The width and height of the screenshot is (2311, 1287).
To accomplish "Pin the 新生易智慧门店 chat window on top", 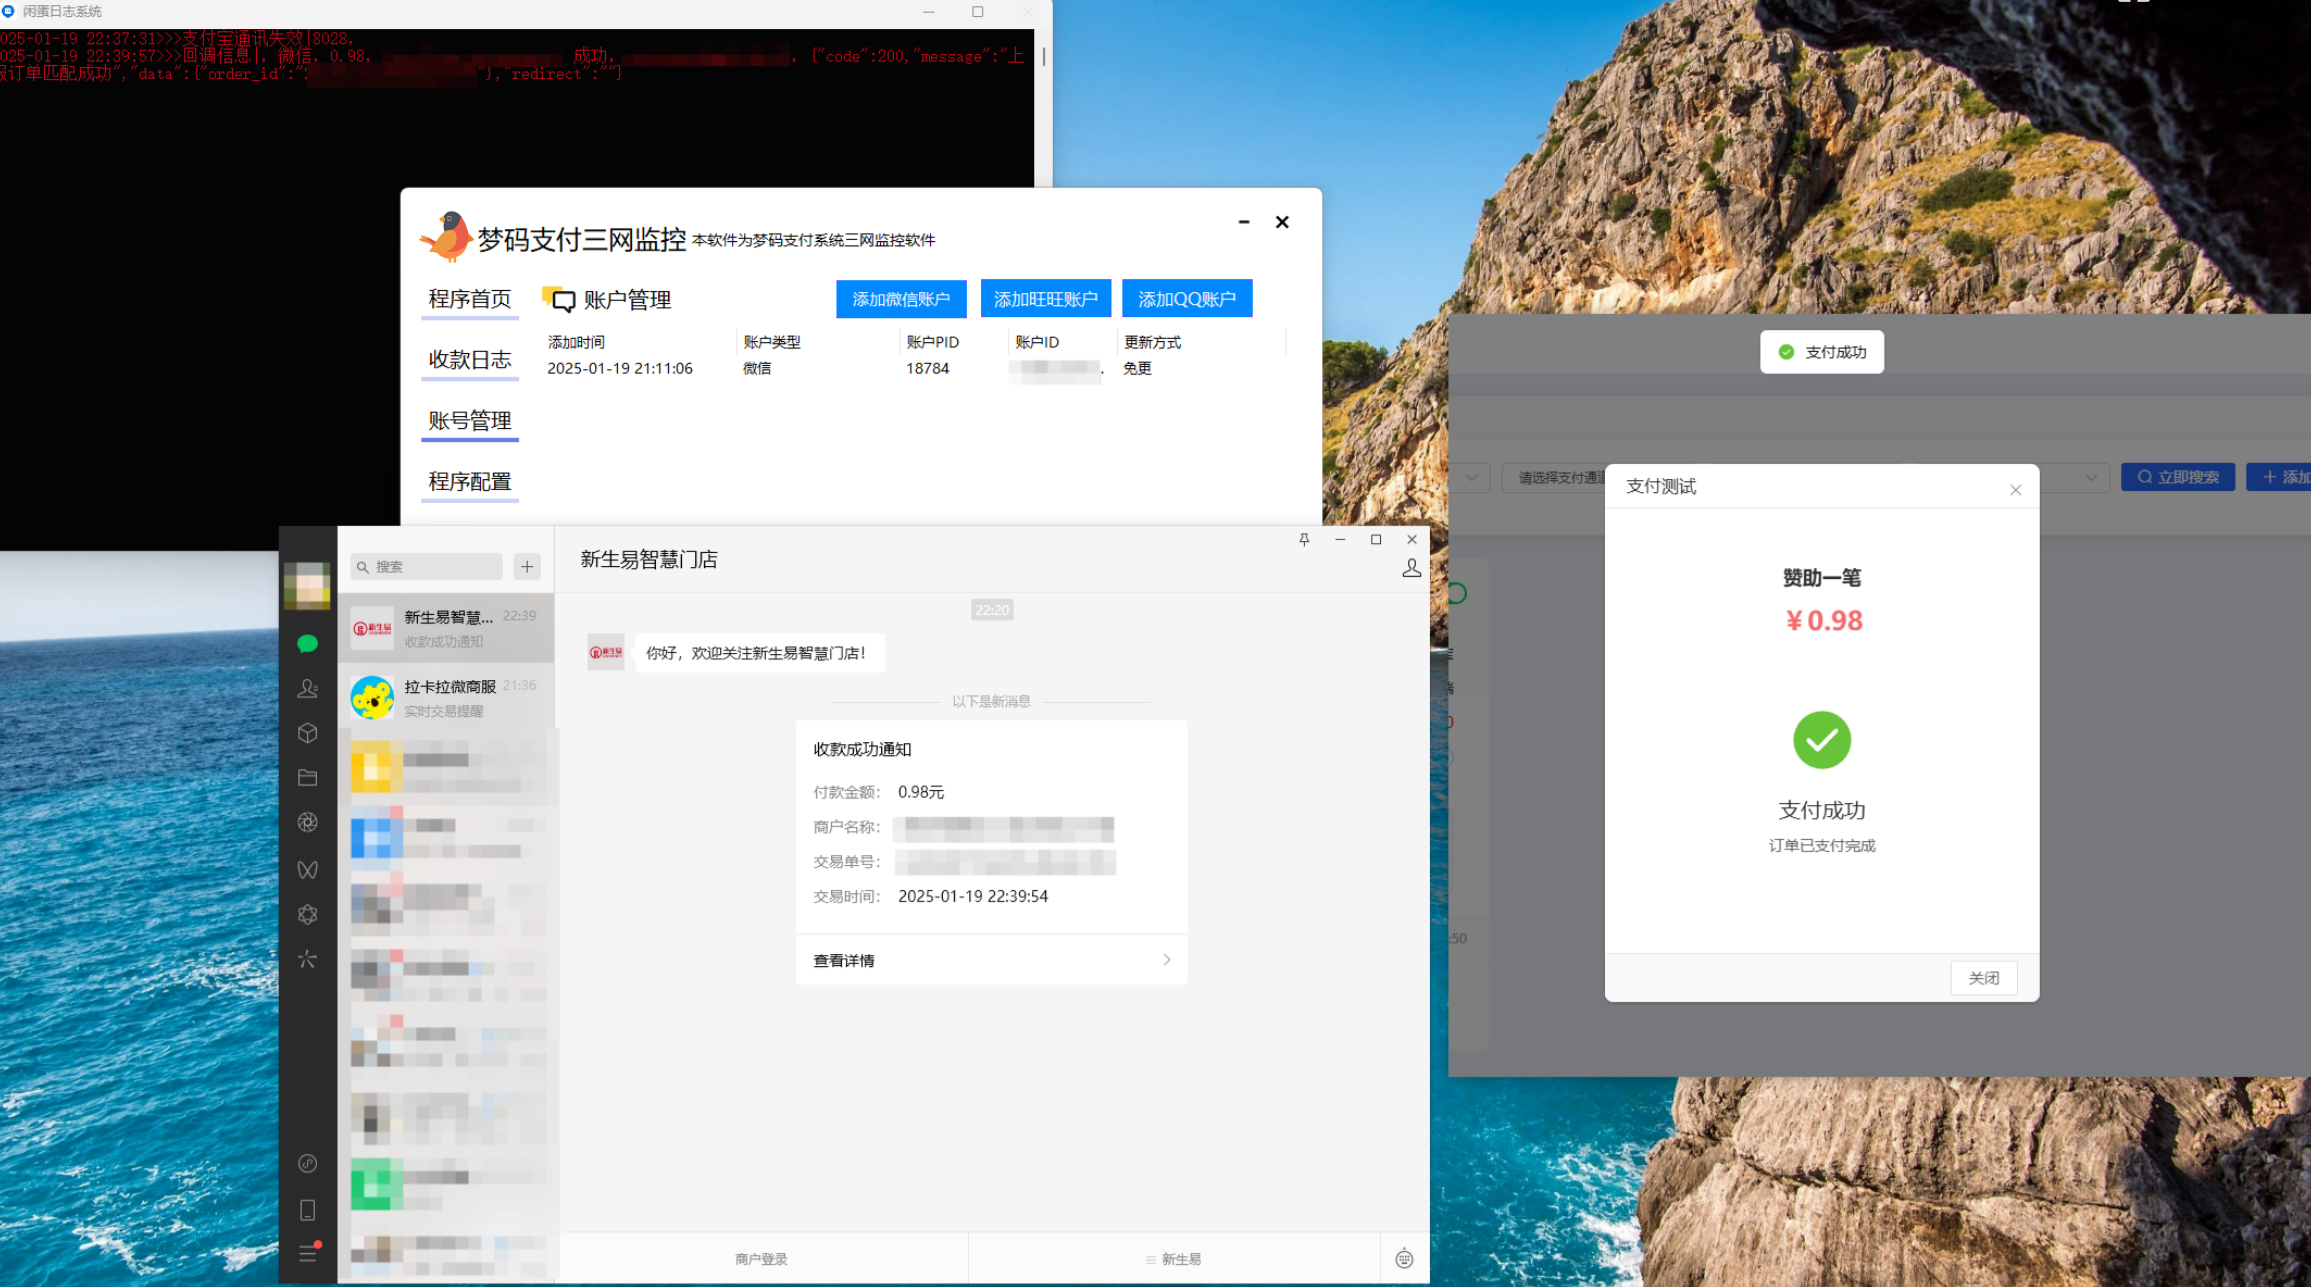I will coord(1304,540).
